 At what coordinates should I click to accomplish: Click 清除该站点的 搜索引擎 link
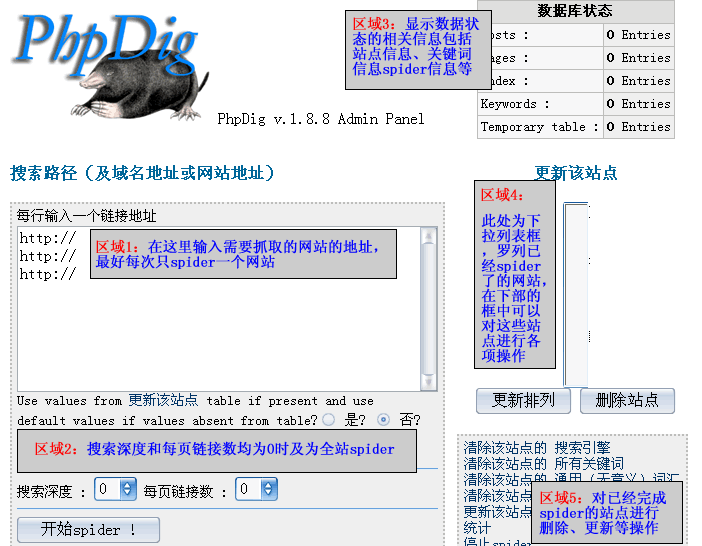click(537, 448)
